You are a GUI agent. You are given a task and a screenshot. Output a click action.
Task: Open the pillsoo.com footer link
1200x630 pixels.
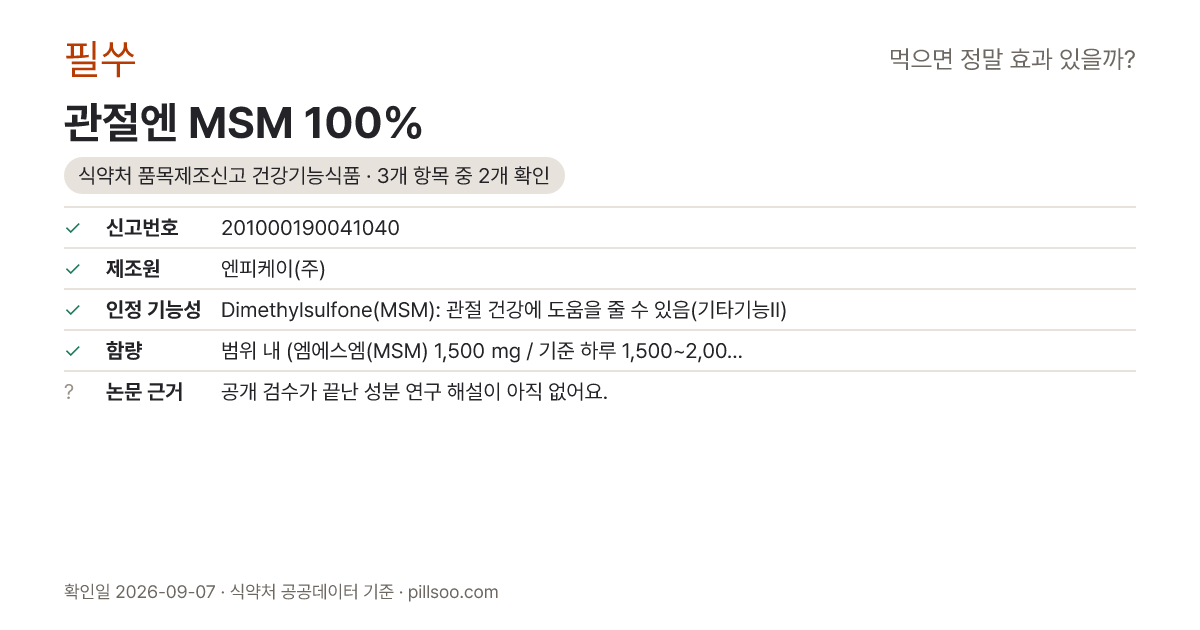point(453,592)
